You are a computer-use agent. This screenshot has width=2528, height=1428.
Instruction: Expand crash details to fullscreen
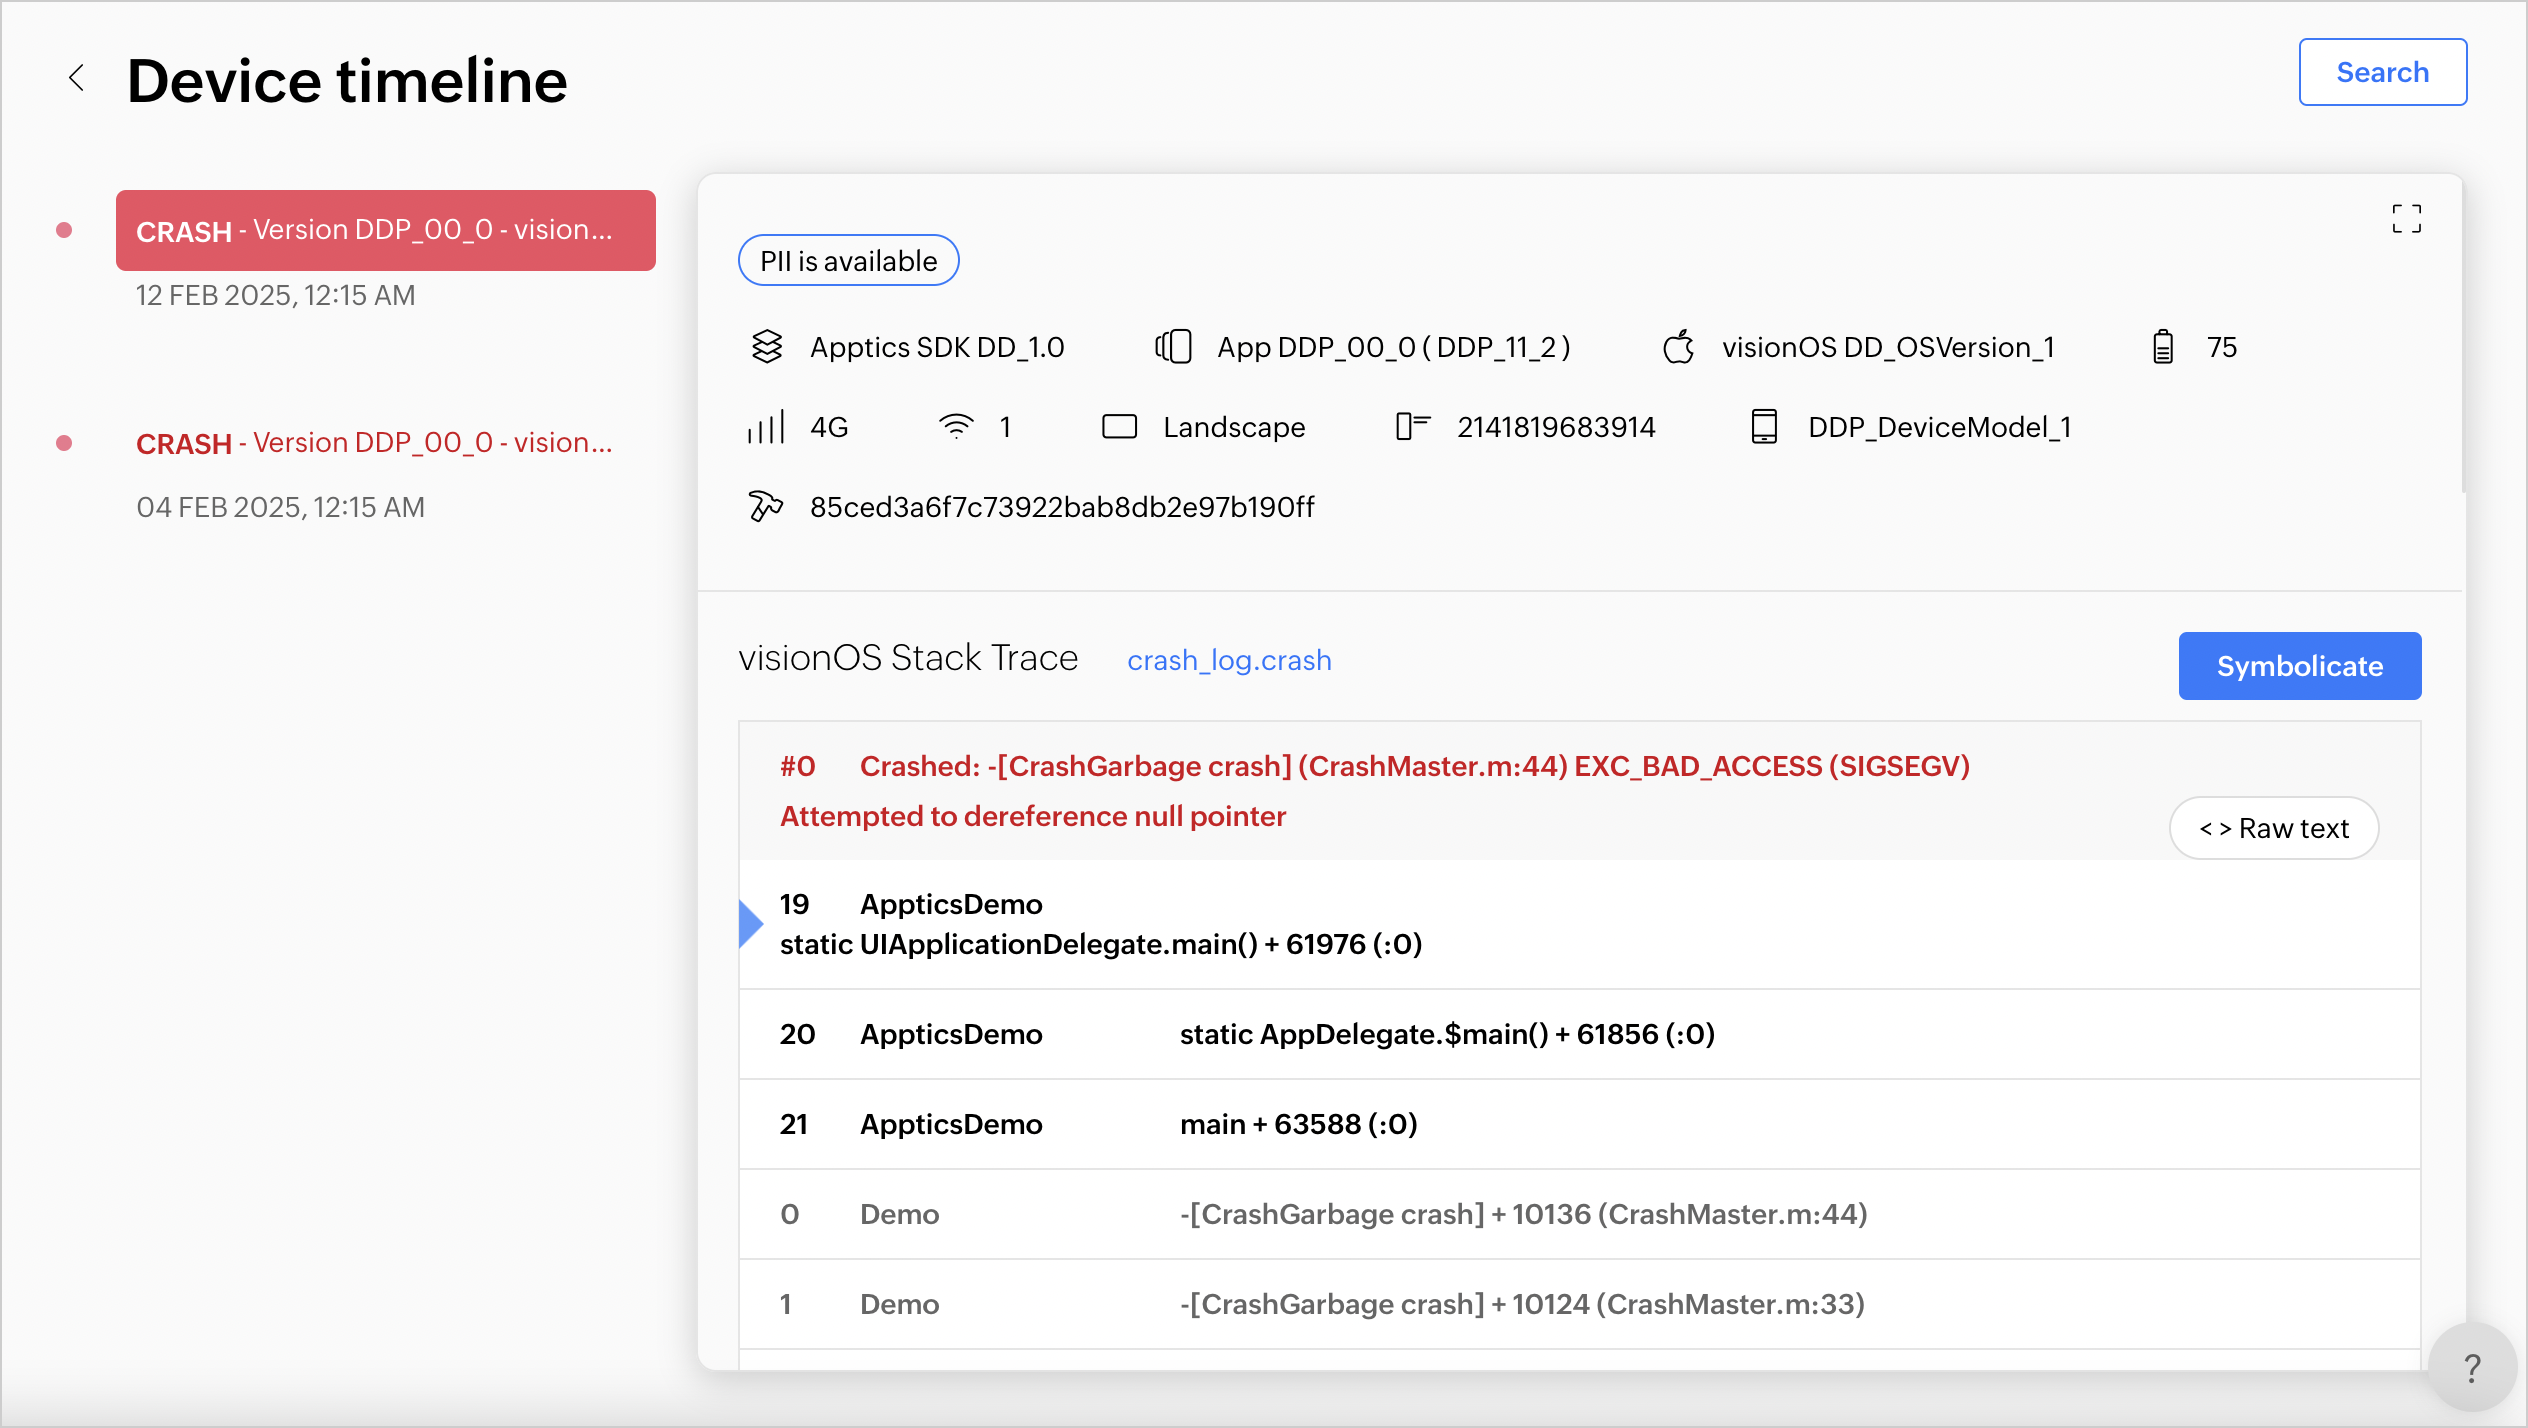pyautogui.click(x=2406, y=218)
